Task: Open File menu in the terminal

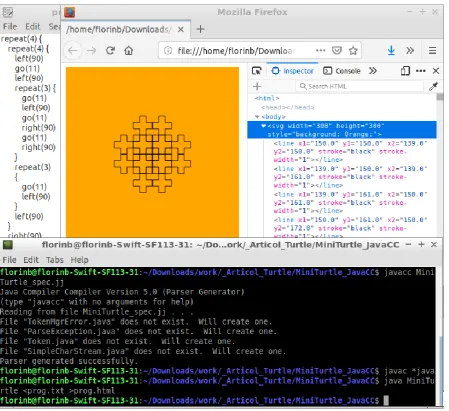Action: pos(9,260)
